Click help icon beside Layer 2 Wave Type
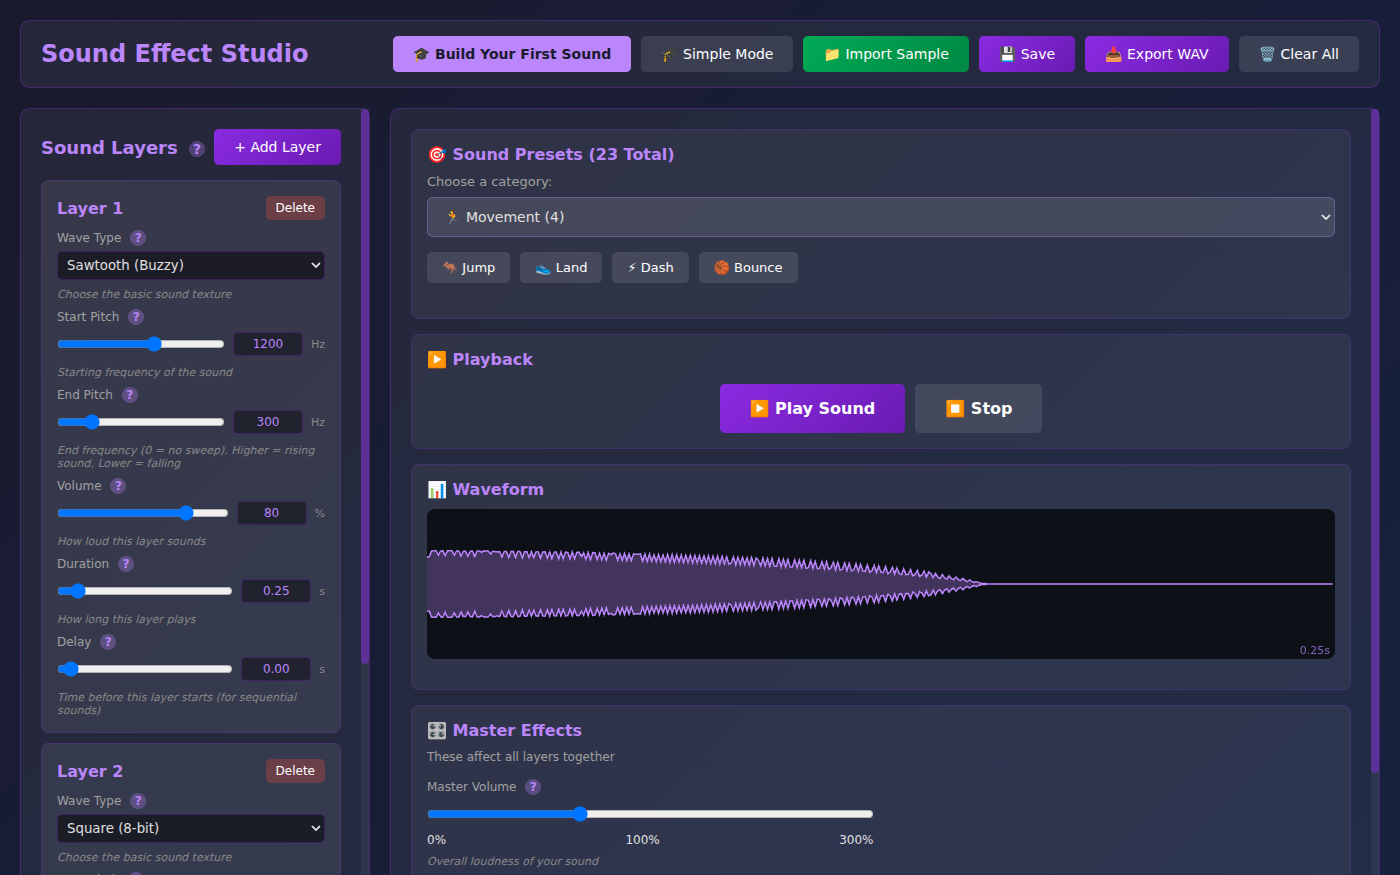This screenshot has width=1400, height=875. tap(138, 801)
